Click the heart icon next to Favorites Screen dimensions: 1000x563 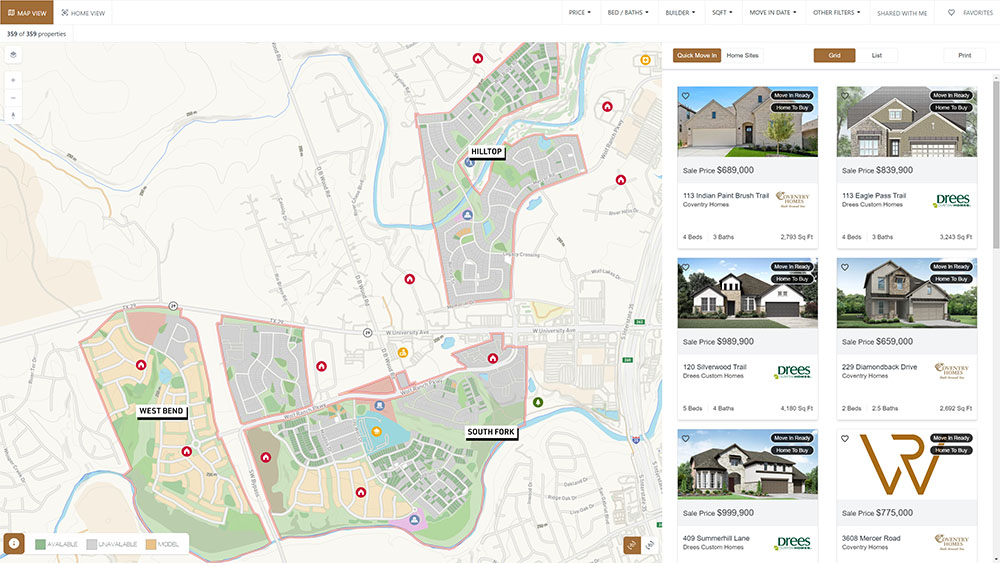coord(951,13)
